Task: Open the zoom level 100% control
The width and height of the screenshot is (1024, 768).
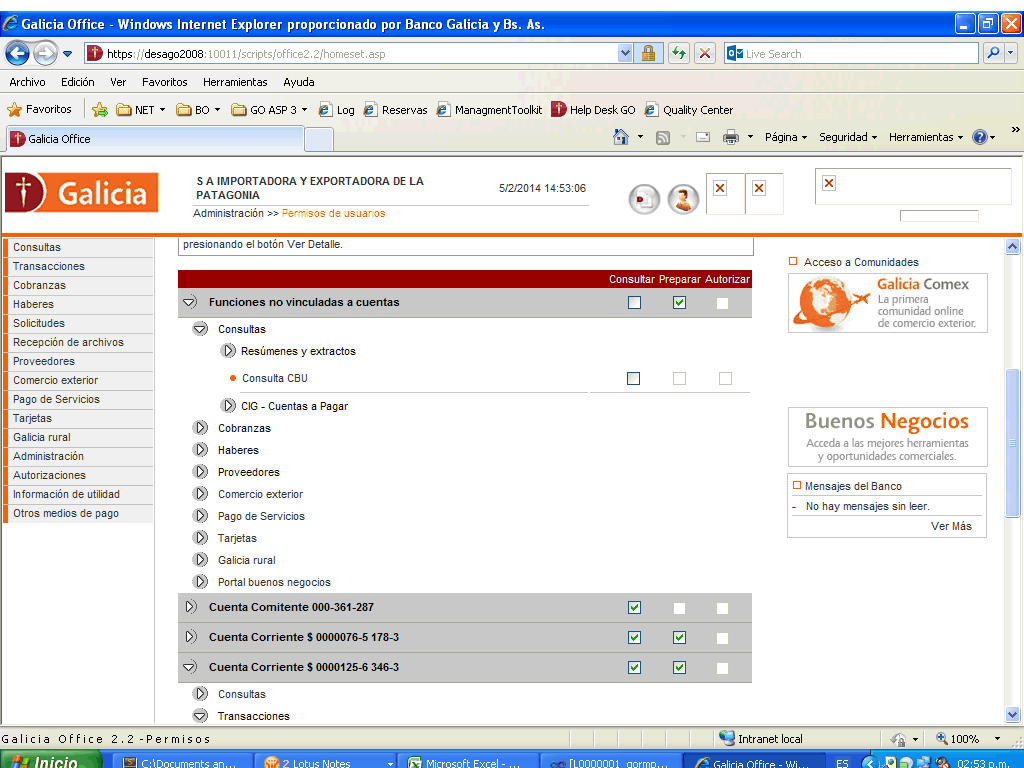Action: pos(968,739)
